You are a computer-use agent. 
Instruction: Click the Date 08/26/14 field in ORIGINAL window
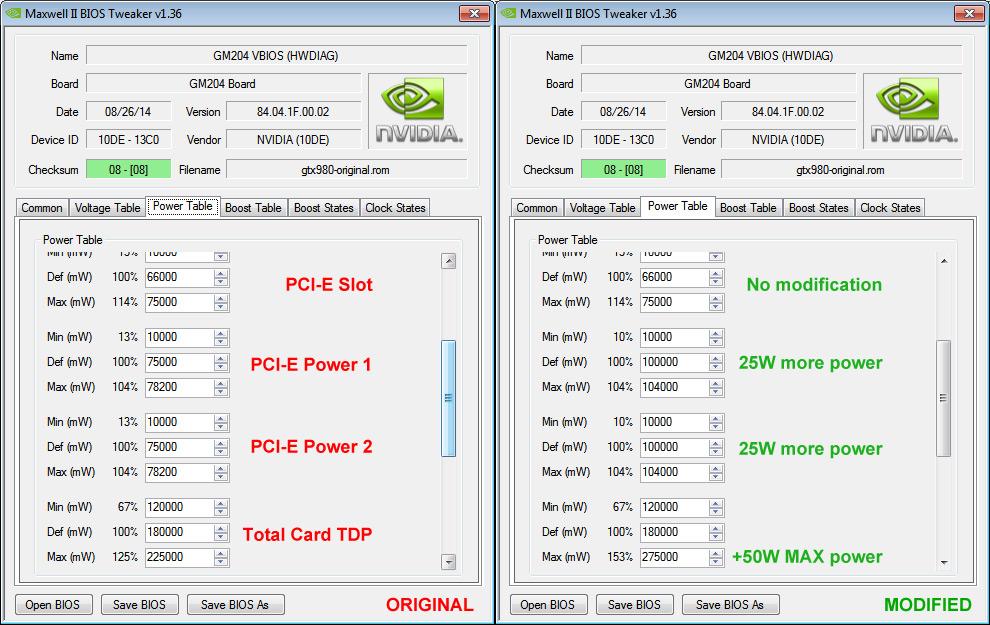click(128, 112)
